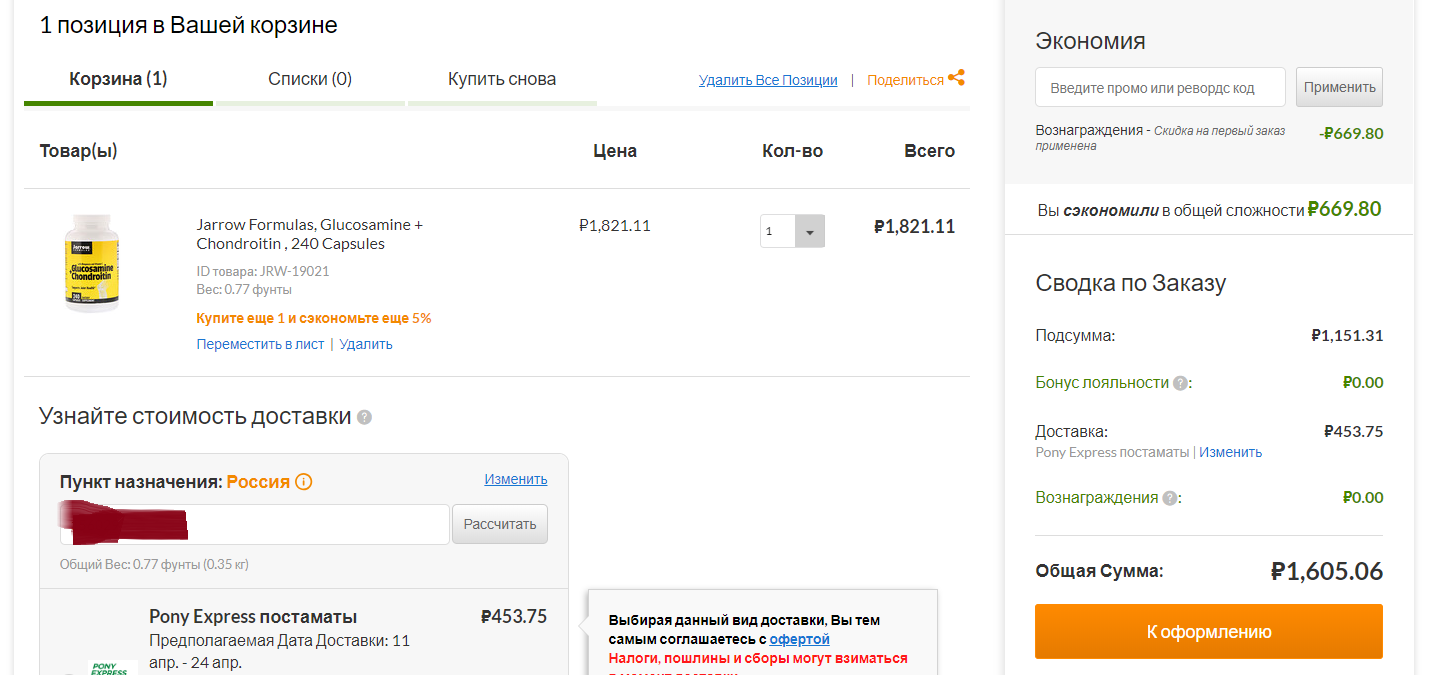Open the Купить снова tab
The width and height of the screenshot is (1429, 675).
coord(502,79)
